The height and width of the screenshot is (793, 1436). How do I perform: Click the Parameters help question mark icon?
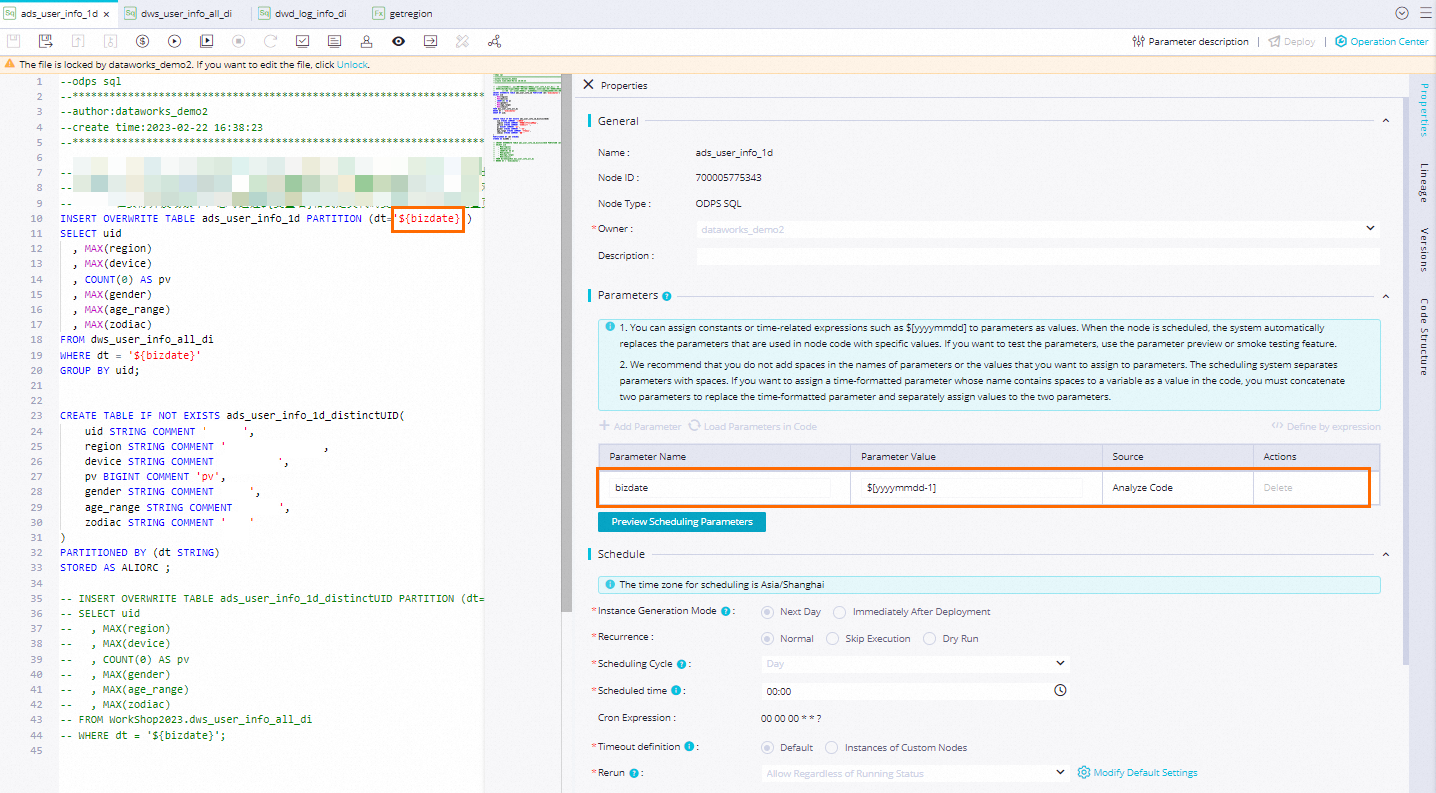pos(667,296)
